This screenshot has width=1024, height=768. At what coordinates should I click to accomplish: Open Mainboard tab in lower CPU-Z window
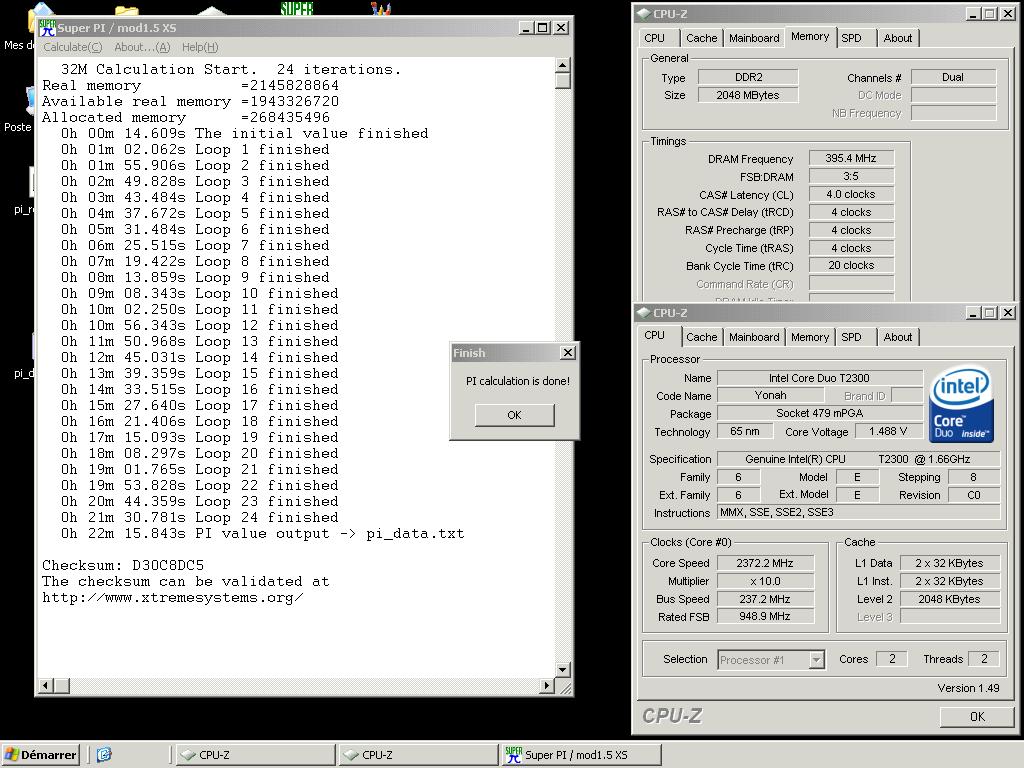tap(754, 337)
